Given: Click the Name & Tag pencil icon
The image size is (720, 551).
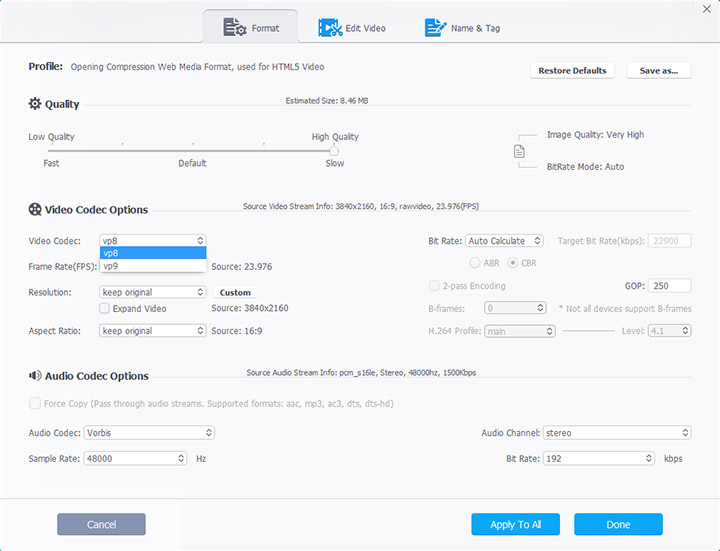Looking at the screenshot, I should tap(435, 28).
